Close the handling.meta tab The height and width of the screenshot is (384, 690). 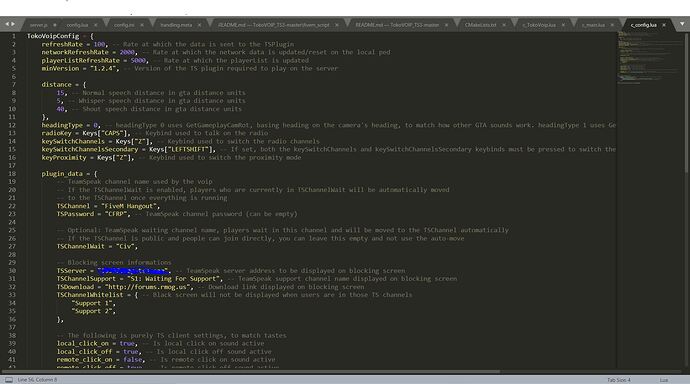click(199, 25)
